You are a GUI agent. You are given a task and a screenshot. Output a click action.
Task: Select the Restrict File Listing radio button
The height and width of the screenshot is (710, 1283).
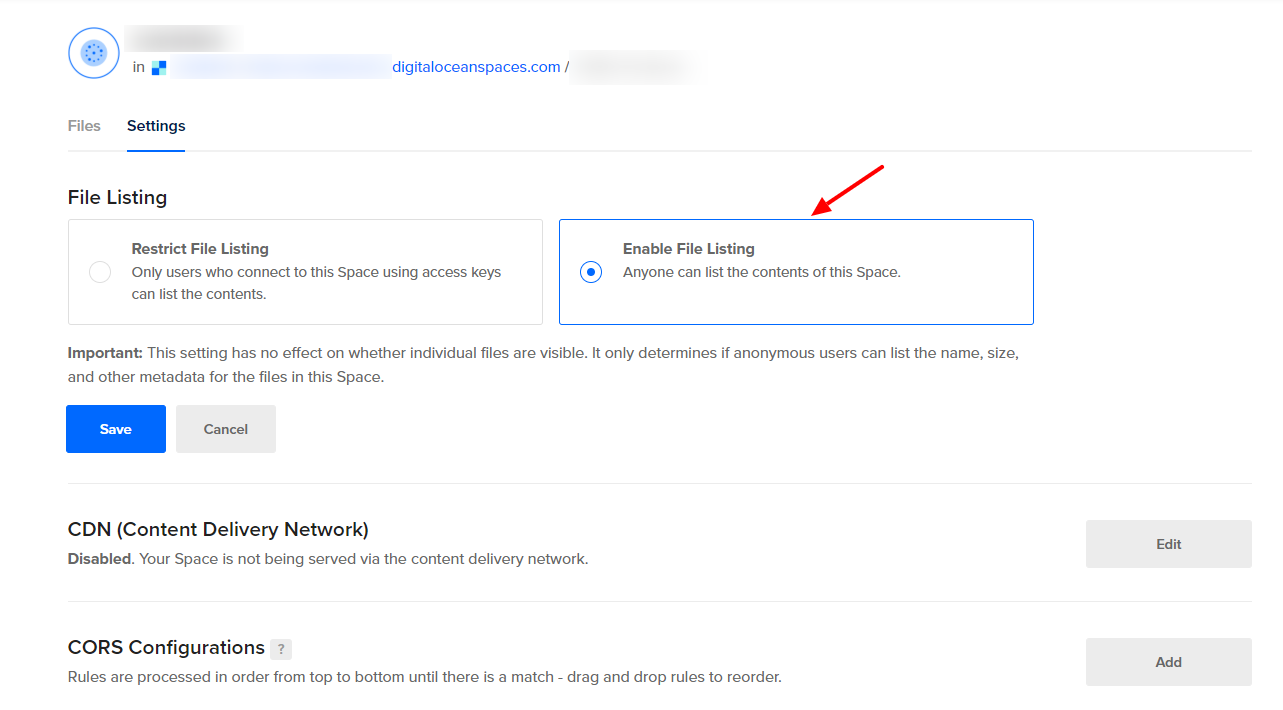[x=100, y=272]
